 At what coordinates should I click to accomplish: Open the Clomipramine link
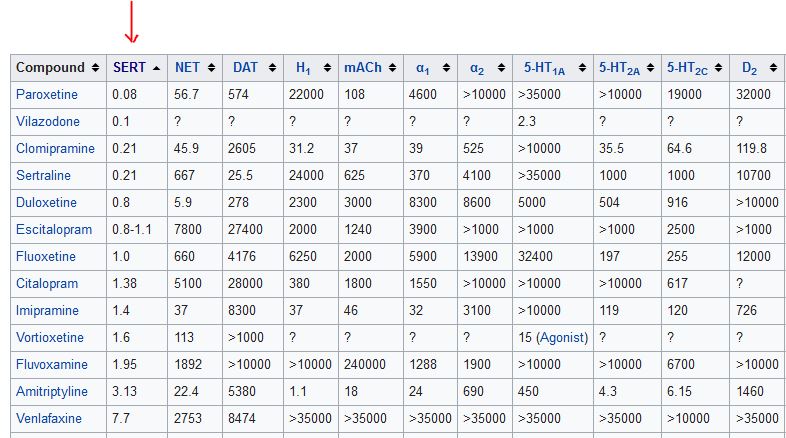[55, 149]
